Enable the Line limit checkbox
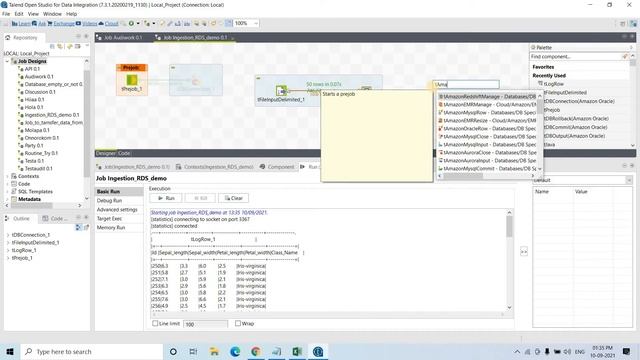This screenshot has height=360, width=640. coord(155,323)
